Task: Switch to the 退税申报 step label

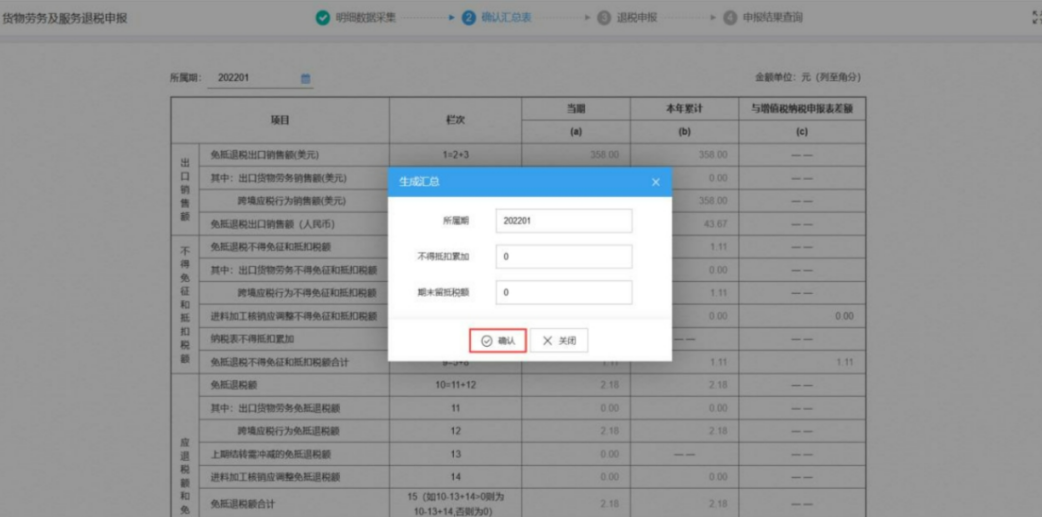Action: [637, 18]
